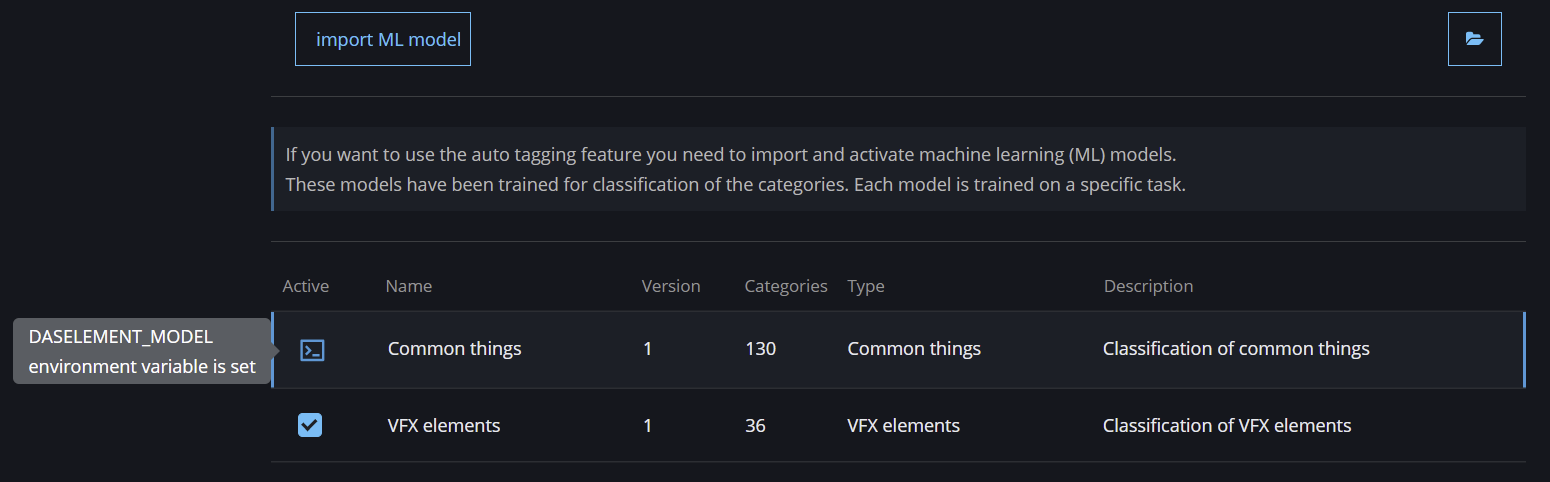Image resolution: width=1550 pixels, height=482 pixels.
Task: Select the VFX elements model name
Action: (444, 425)
